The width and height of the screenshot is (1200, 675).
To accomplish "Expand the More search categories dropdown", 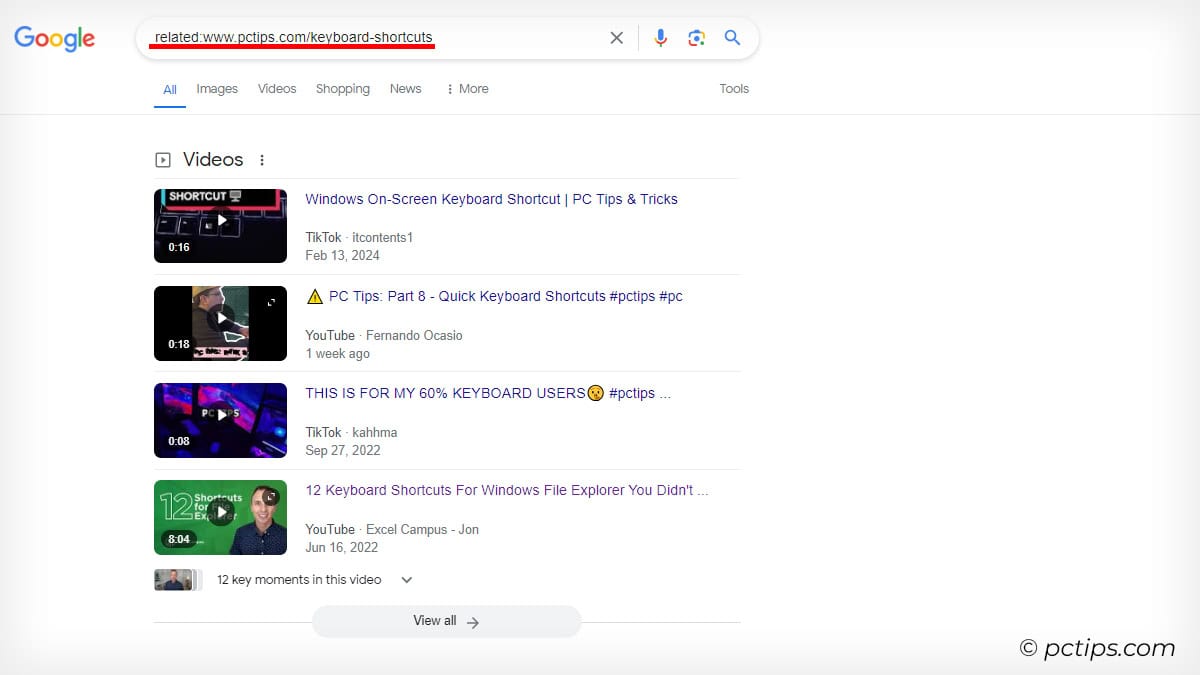I will [466, 89].
